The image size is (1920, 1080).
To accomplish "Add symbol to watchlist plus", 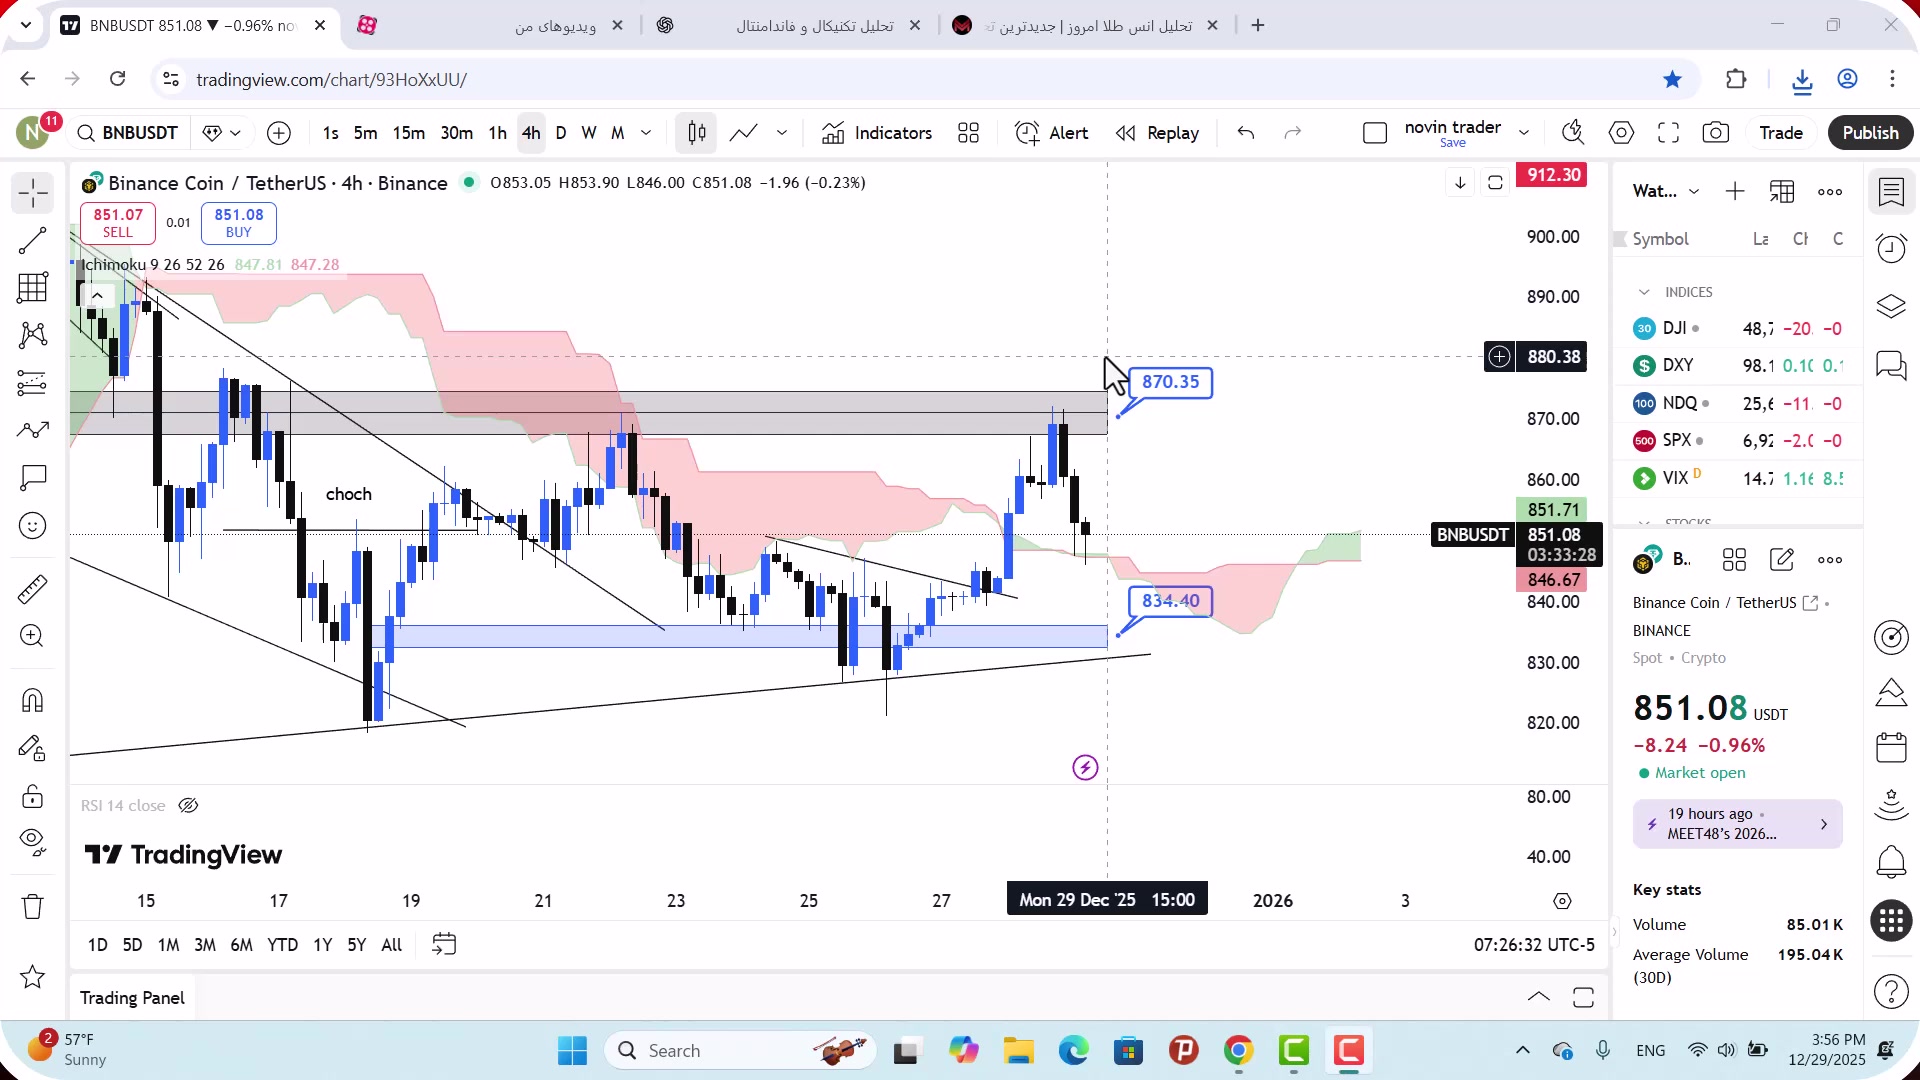I will [1735, 192].
